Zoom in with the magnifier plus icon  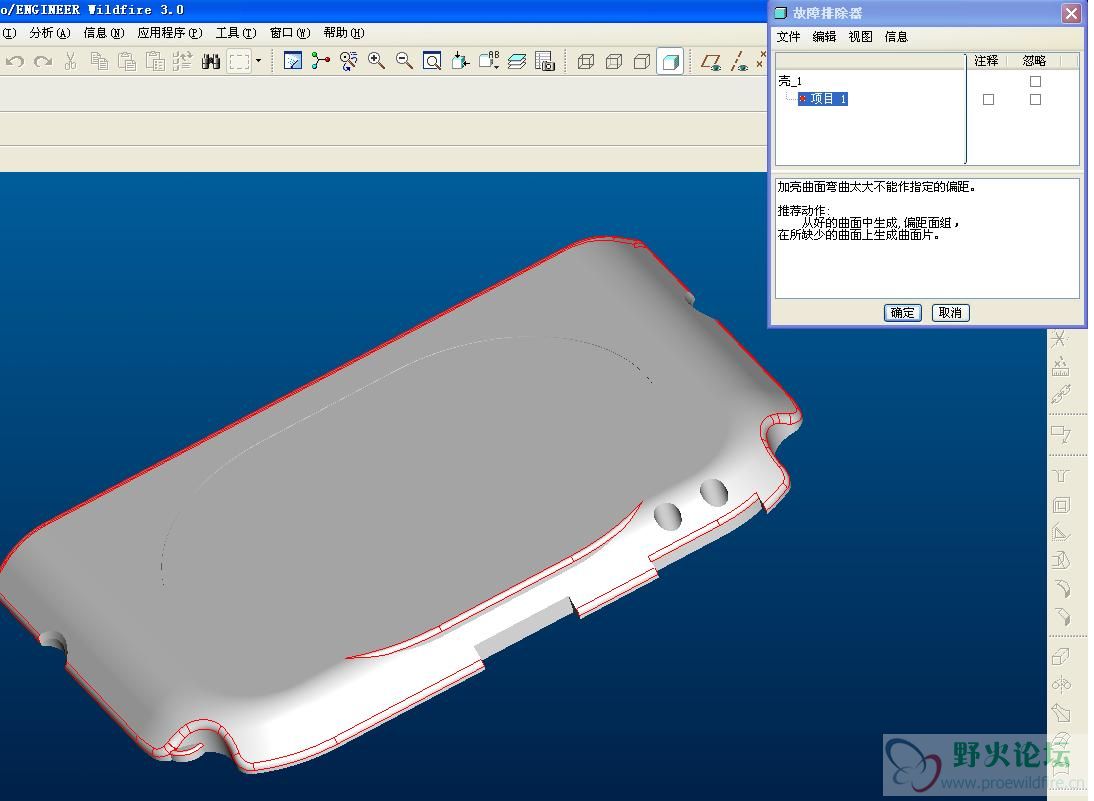pyautogui.click(x=376, y=61)
